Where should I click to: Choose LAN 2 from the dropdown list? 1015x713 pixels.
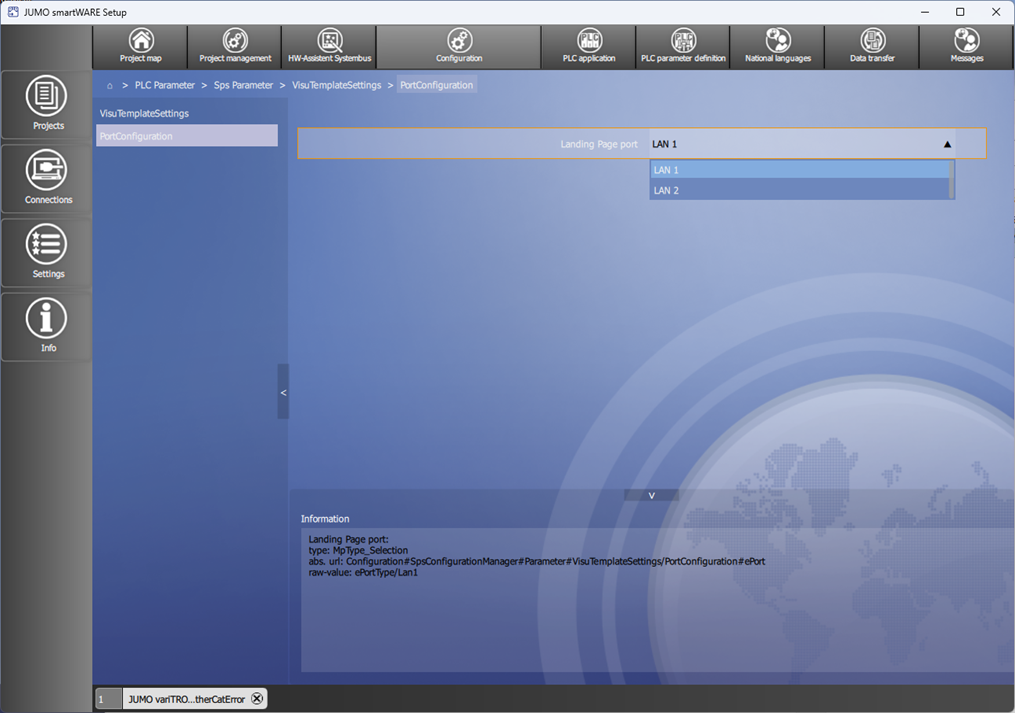pos(799,190)
